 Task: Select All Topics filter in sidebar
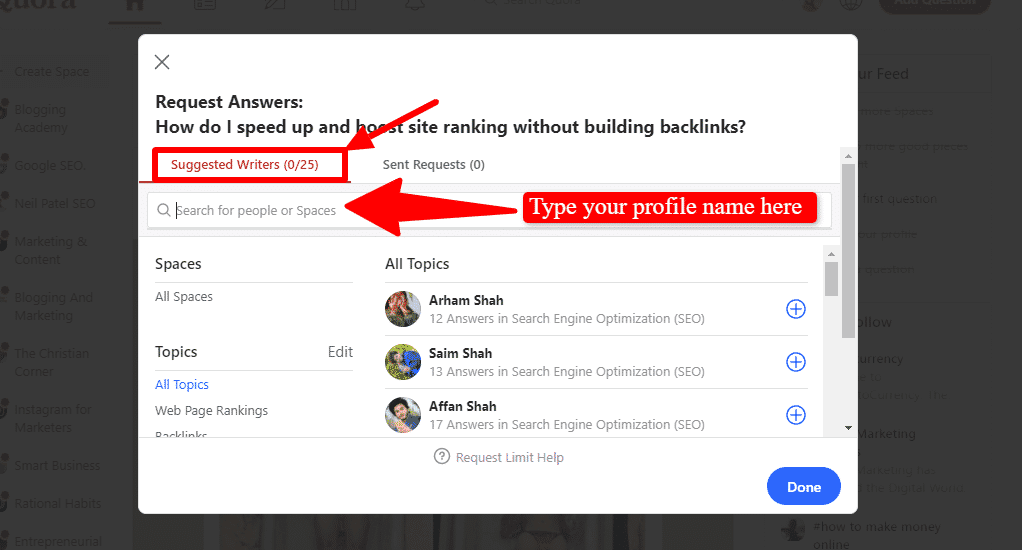182,384
